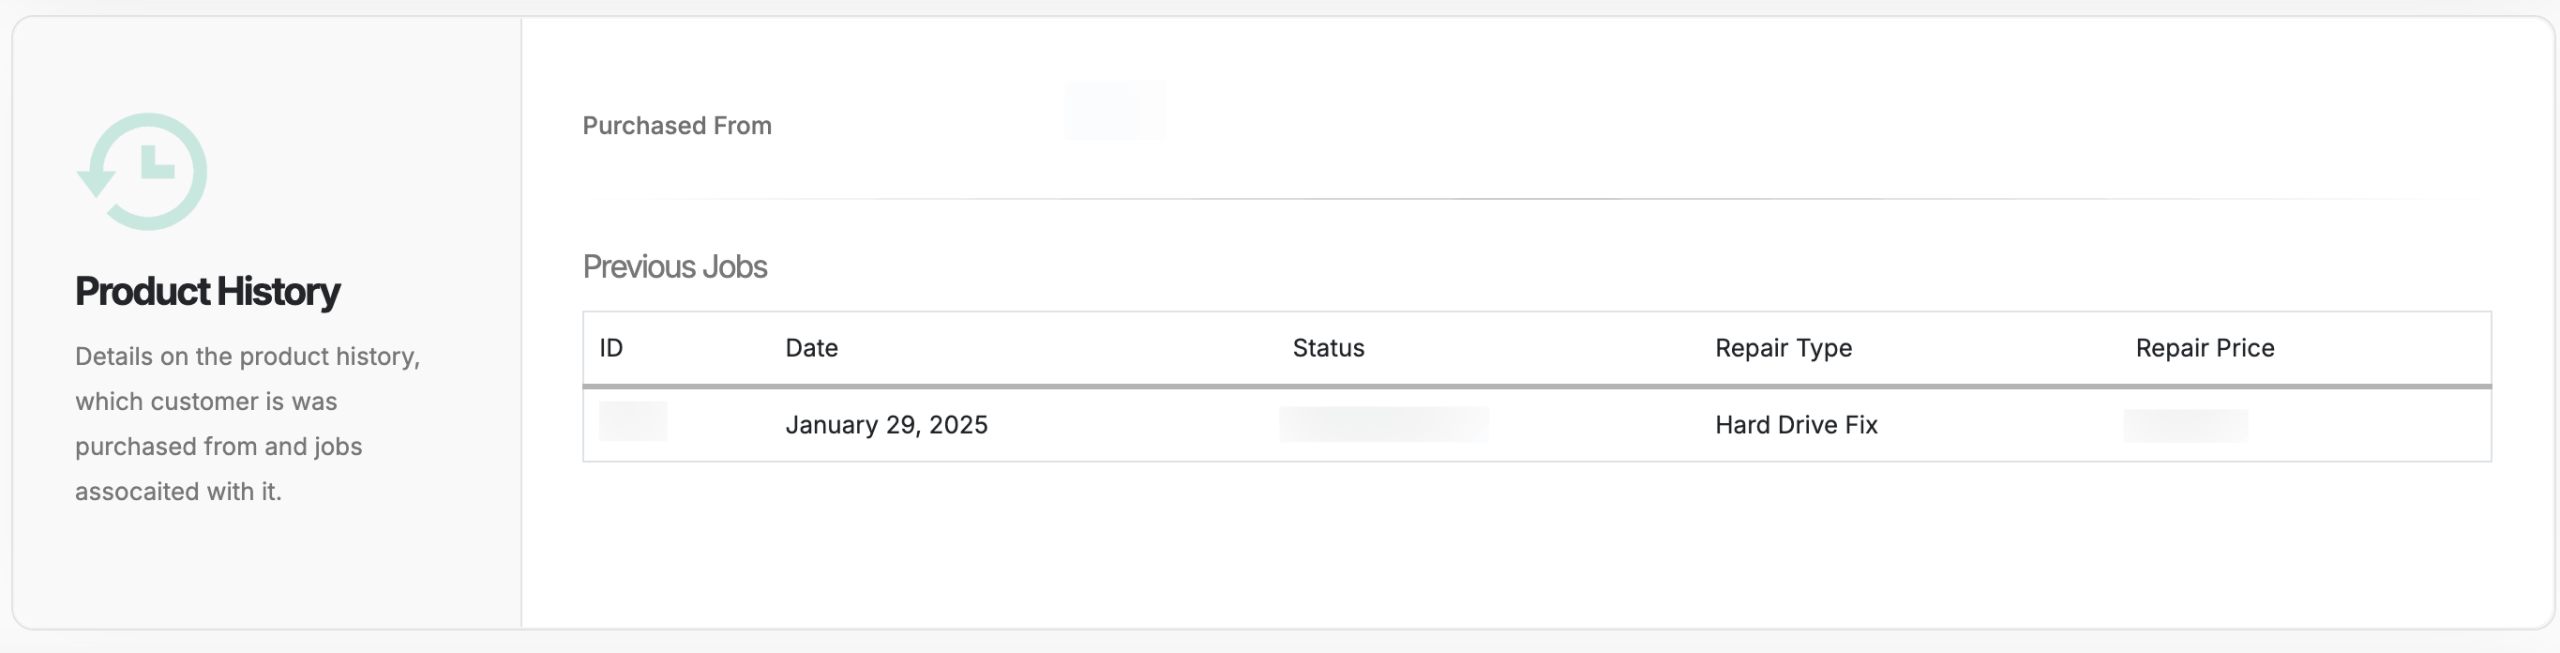Click the blurred status badge in job row
Viewport: 2560px width, 653px height.
click(1383, 424)
